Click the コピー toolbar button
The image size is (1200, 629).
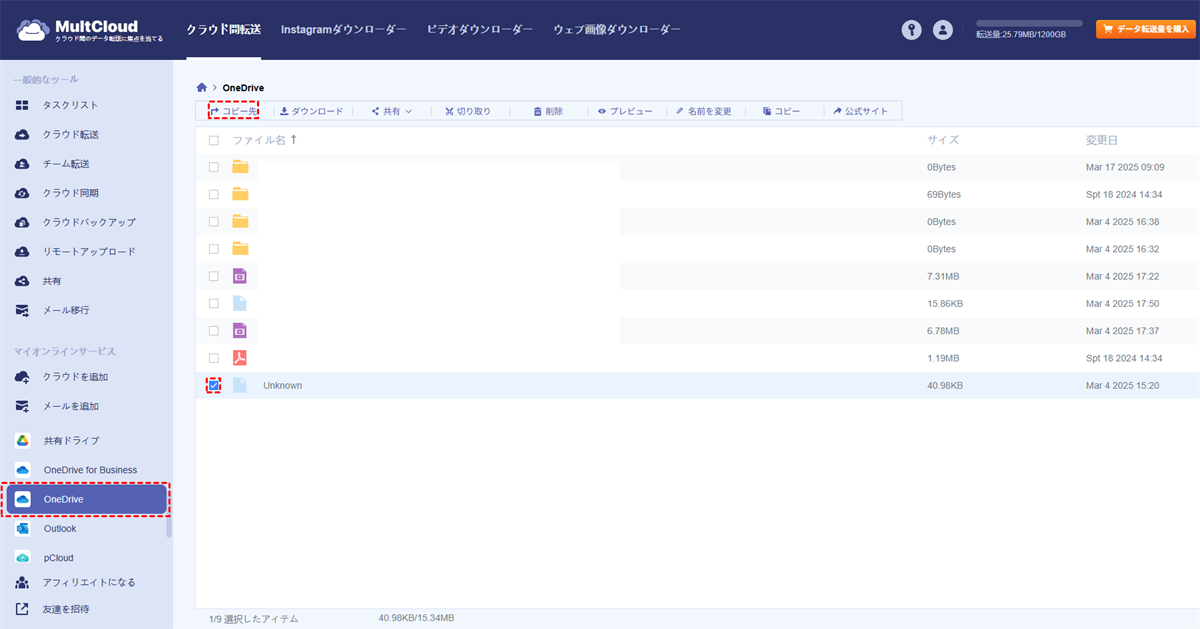pos(781,111)
